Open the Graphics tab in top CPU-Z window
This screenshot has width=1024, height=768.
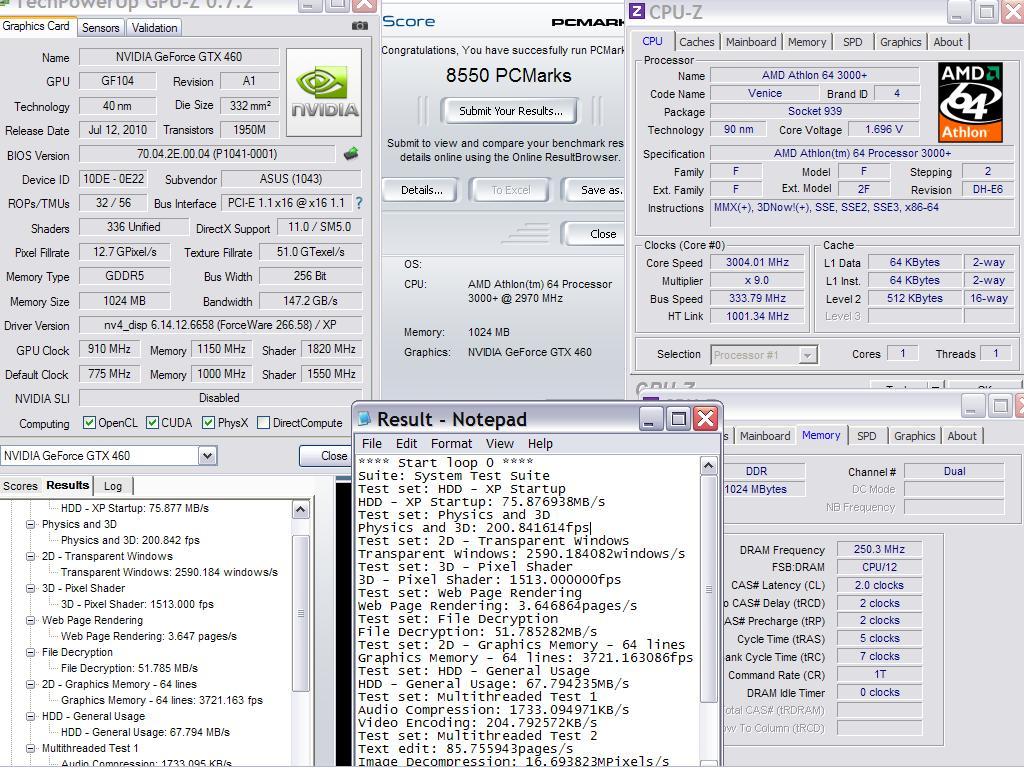tap(901, 42)
